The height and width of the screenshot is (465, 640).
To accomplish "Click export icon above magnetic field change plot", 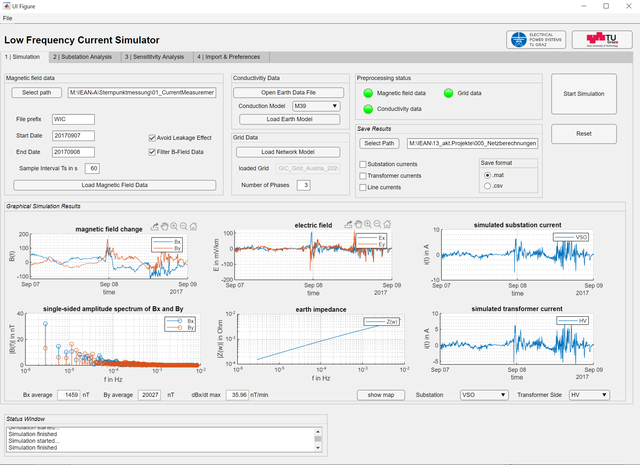I will point(155,227).
